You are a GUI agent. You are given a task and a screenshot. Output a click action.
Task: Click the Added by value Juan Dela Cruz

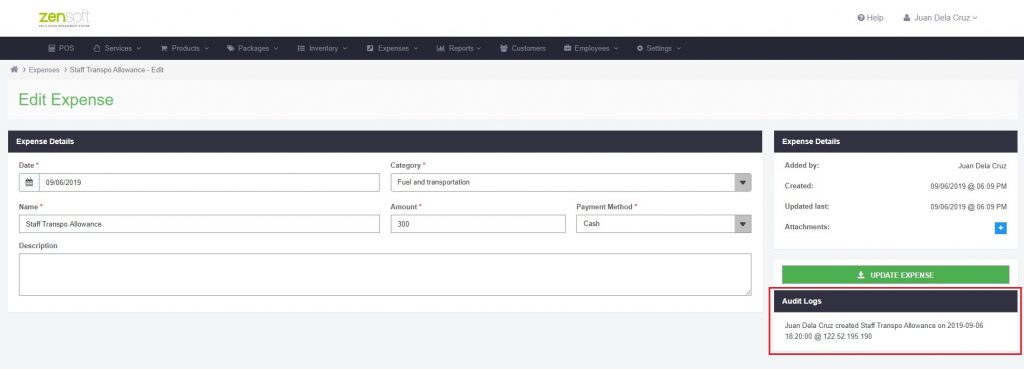click(982, 166)
